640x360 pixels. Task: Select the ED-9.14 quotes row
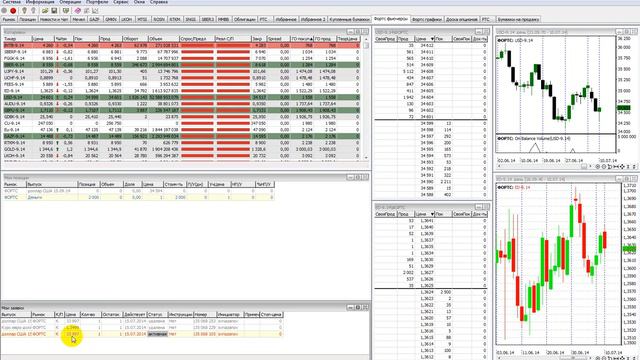pyautogui.click(x=182, y=91)
